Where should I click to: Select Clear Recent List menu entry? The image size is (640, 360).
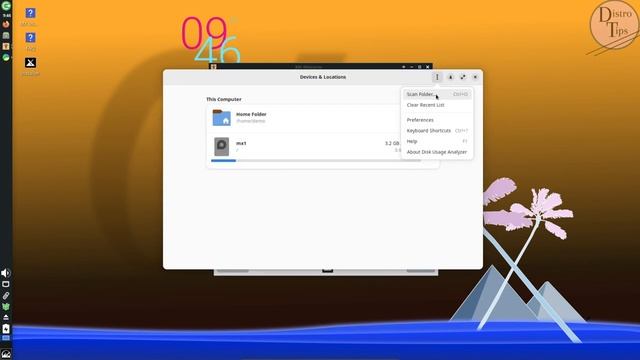point(437,105)
